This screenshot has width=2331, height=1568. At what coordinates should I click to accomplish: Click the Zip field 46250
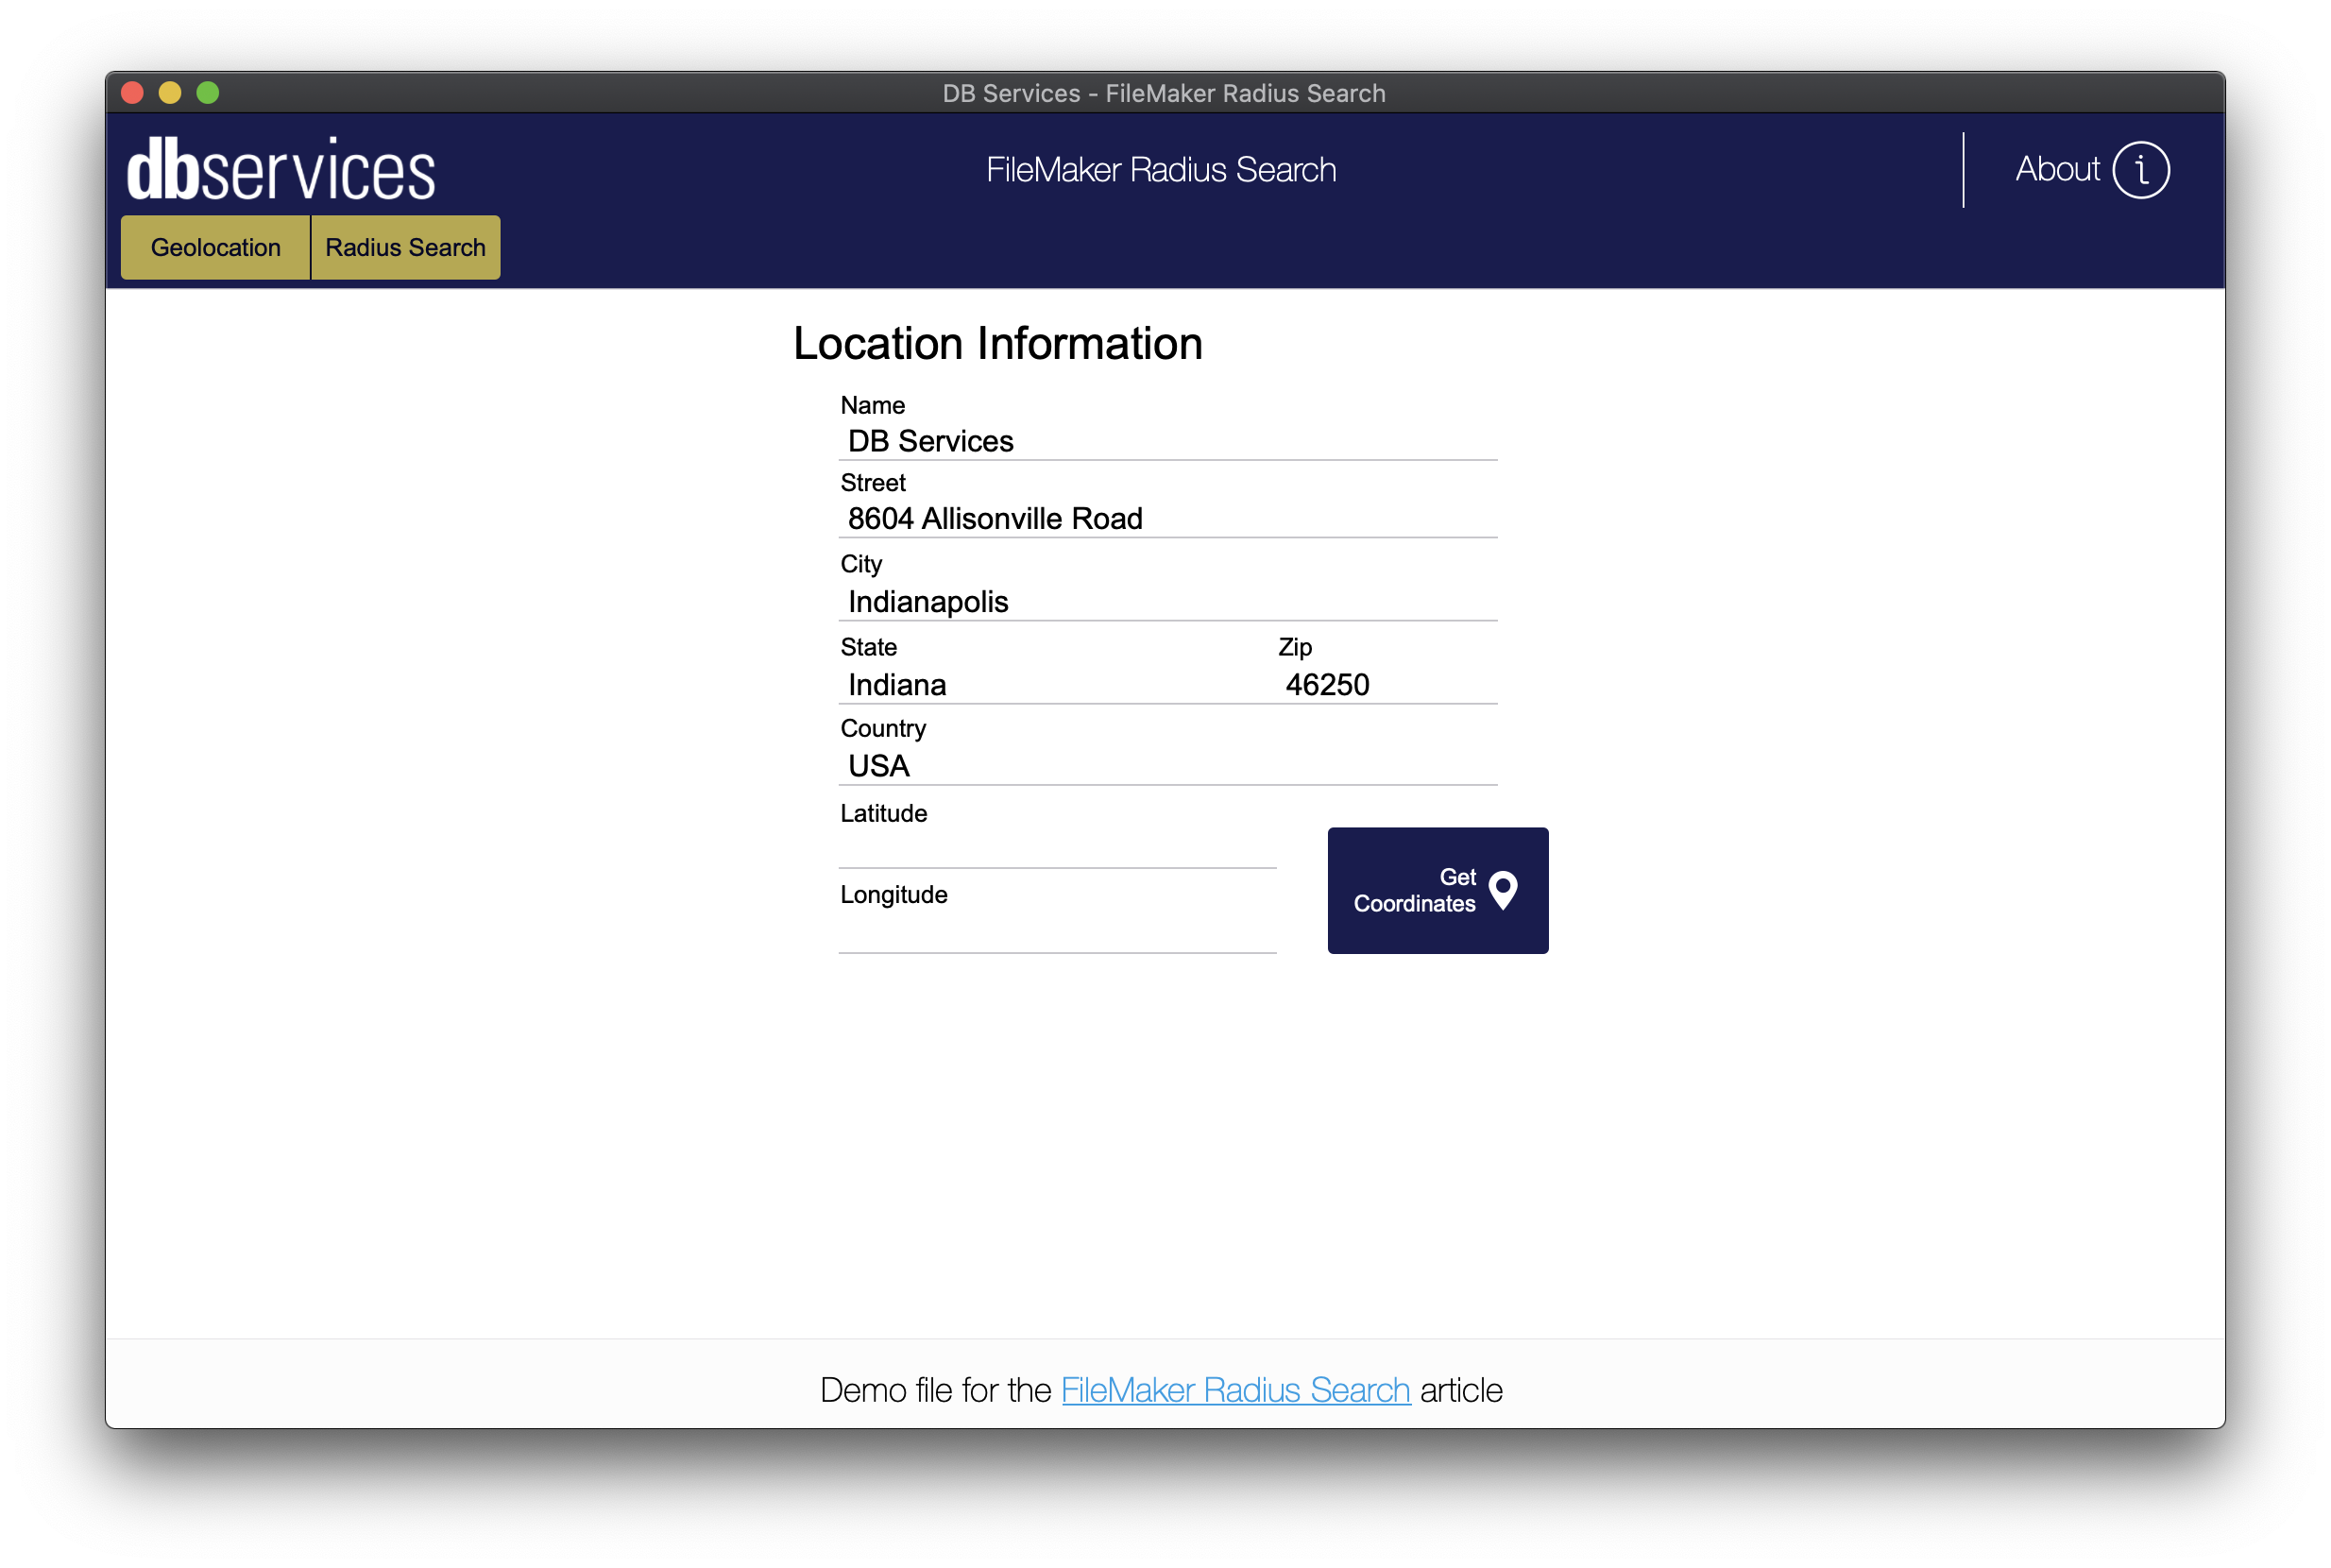[x=1386, y=684]
